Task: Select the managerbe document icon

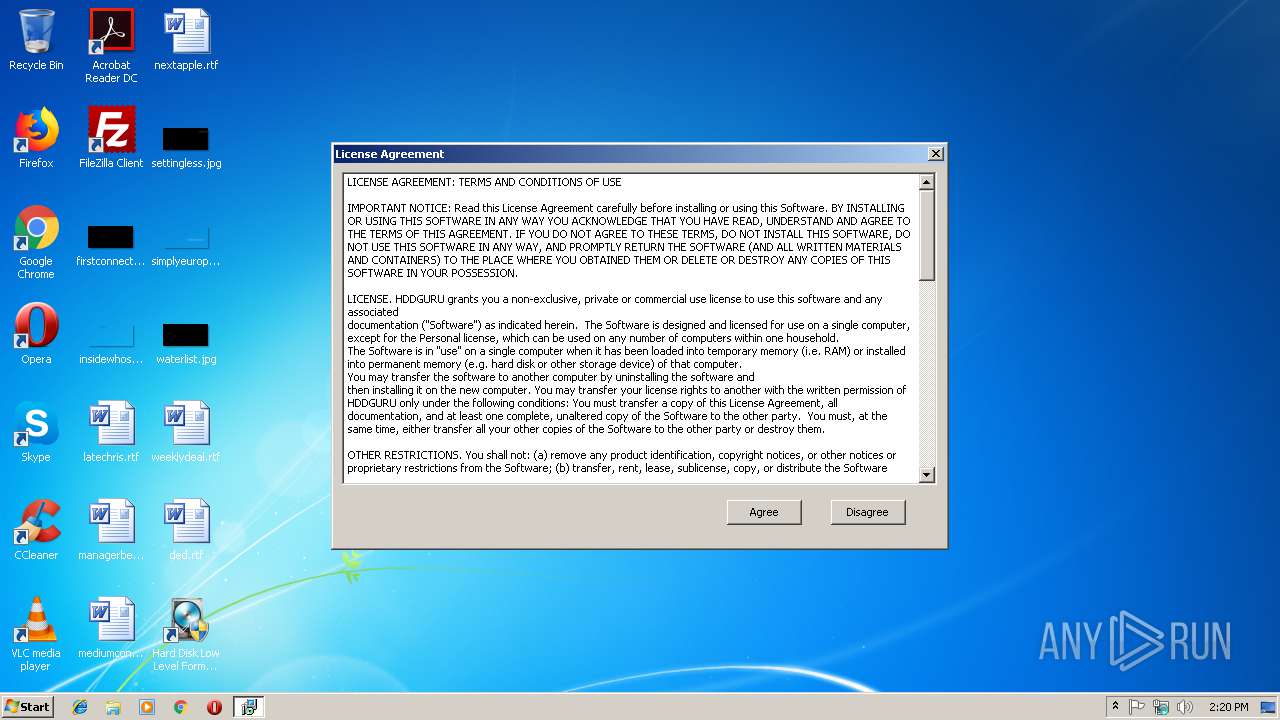Action: 111,530
